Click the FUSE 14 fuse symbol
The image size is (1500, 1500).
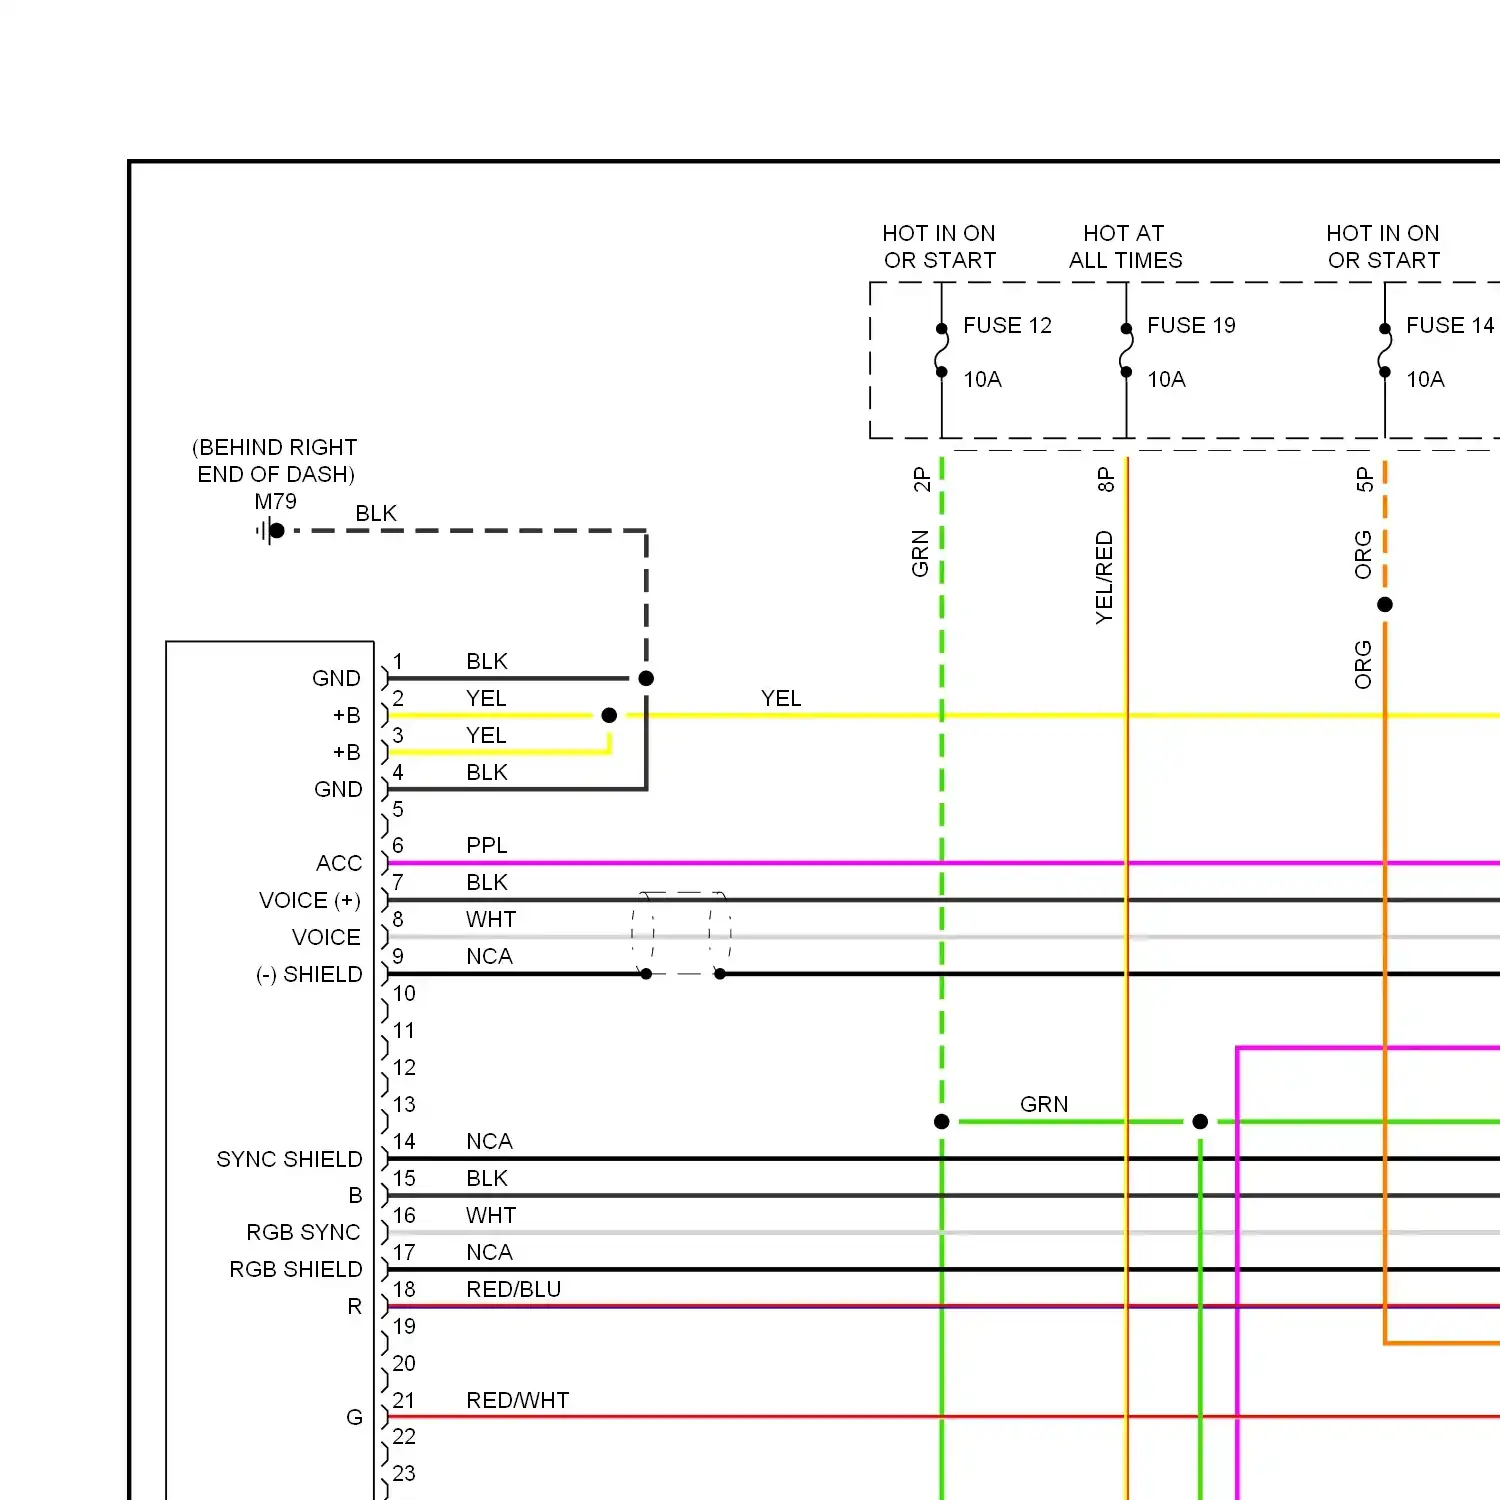[1385, 350]
